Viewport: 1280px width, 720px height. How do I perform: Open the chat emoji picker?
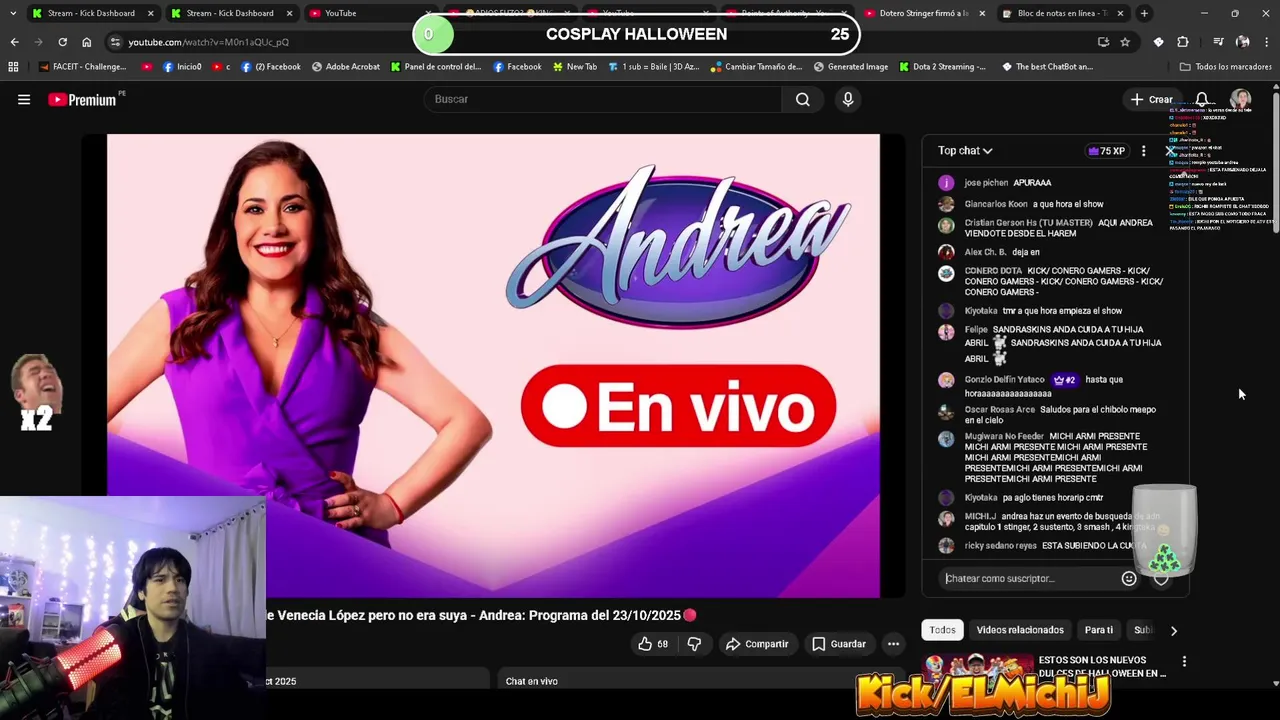click(1128, 578)
